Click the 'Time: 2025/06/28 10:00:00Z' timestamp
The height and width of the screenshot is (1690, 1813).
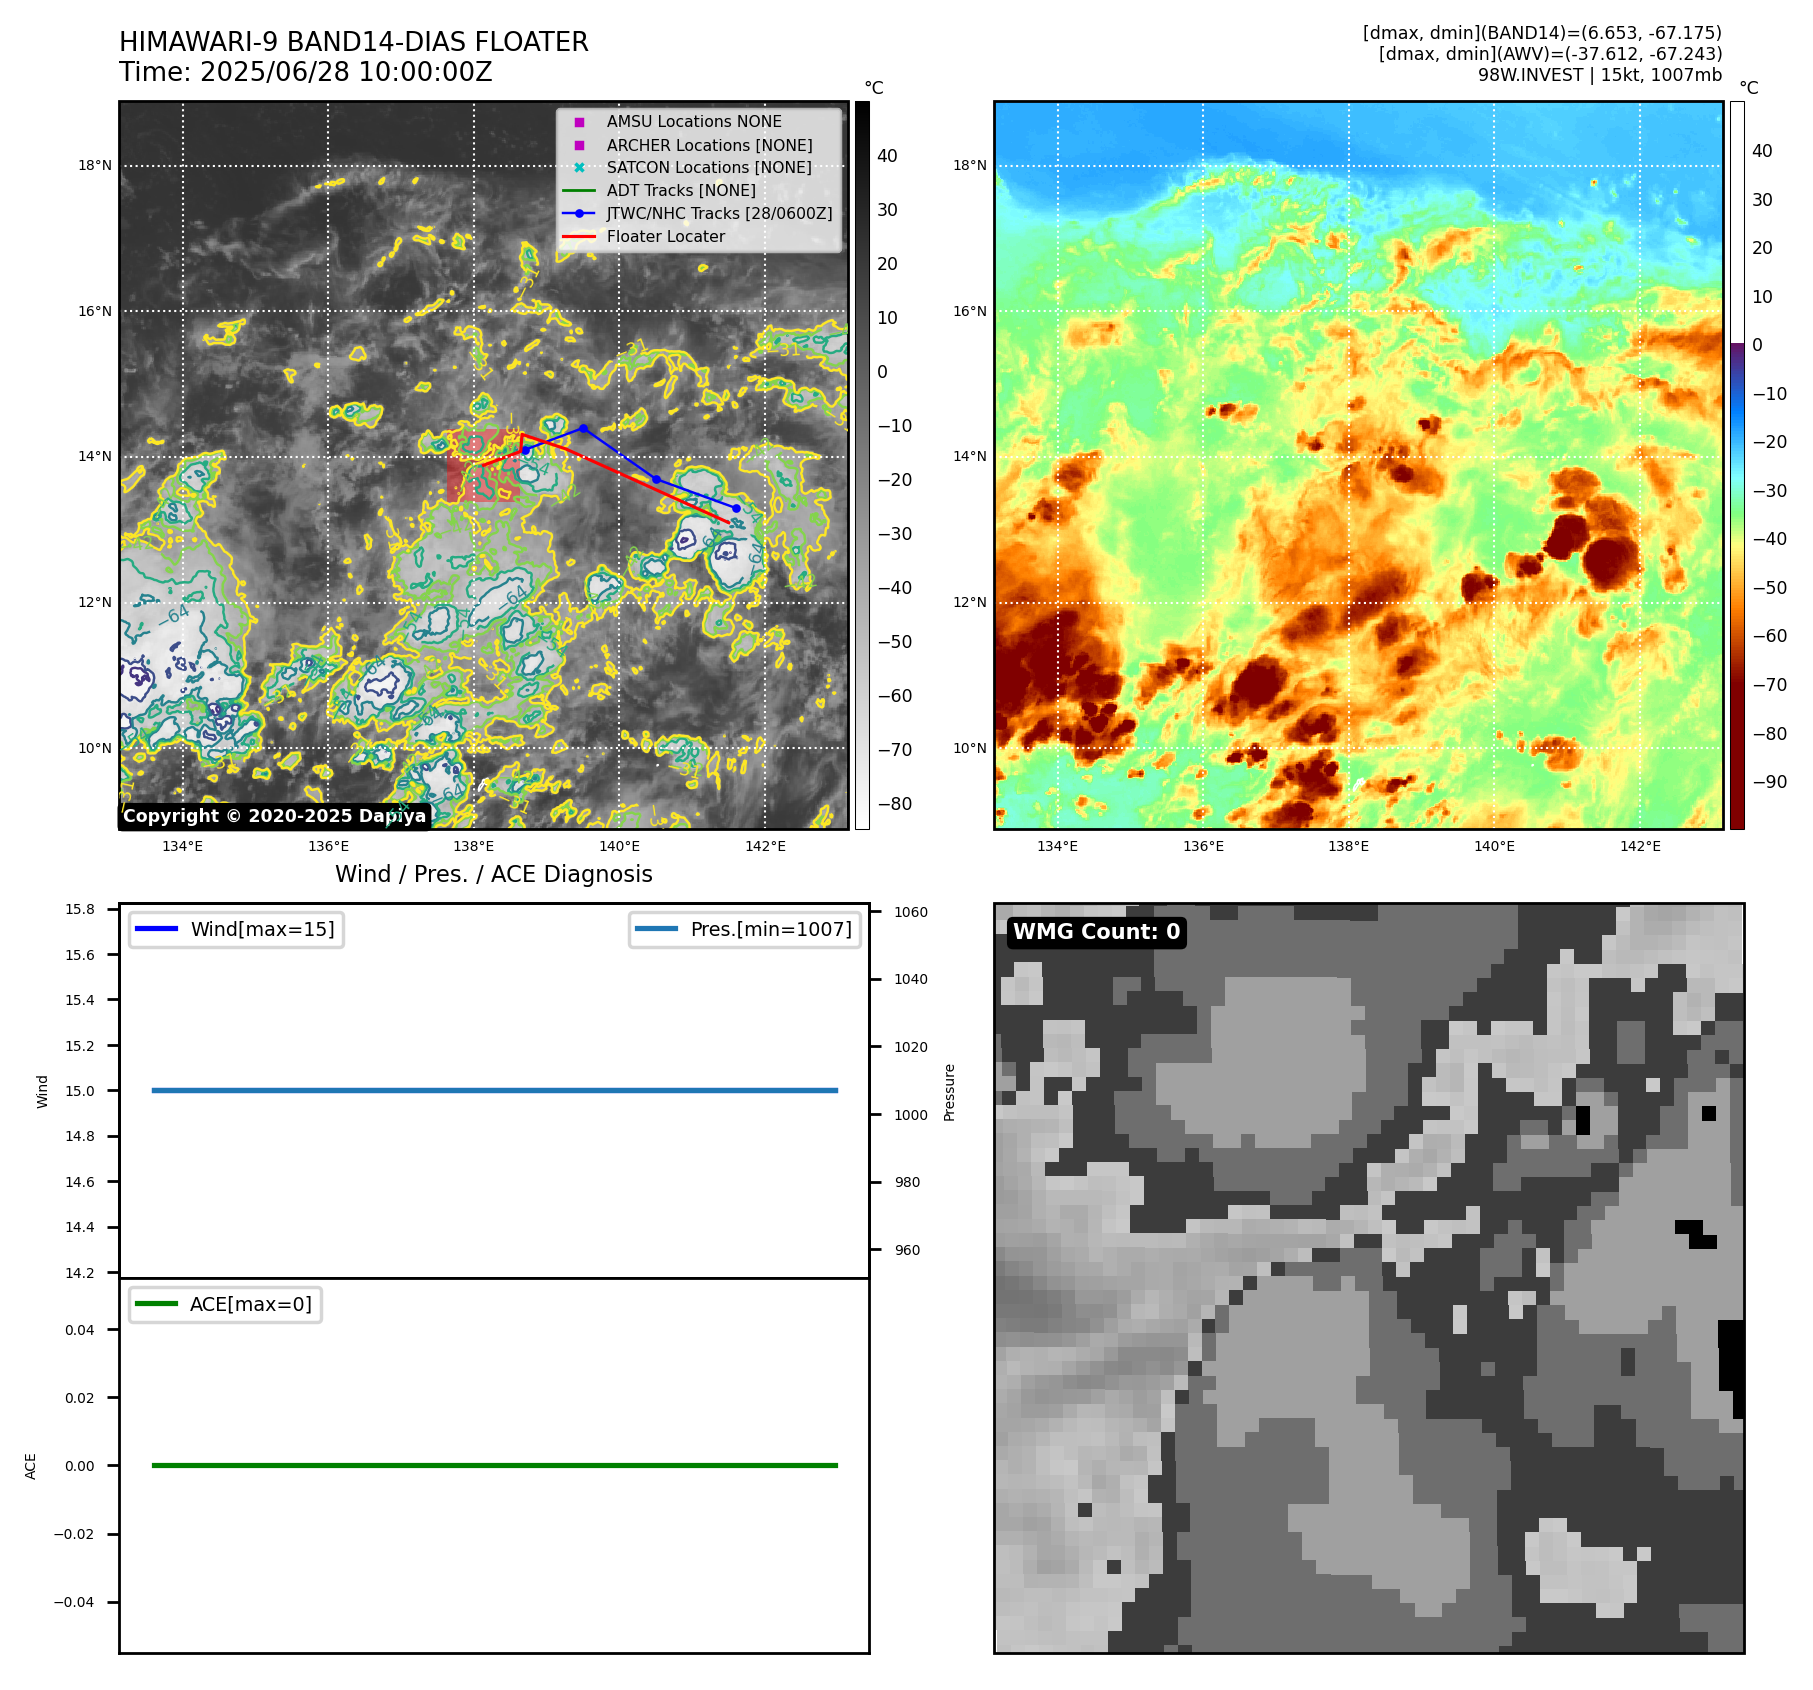[306, 72]
